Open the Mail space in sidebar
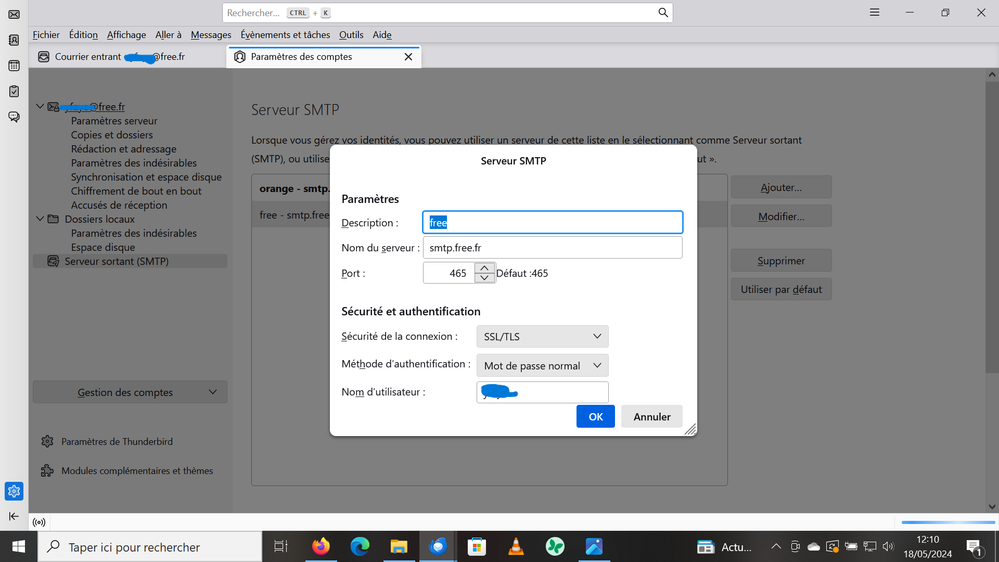The height and width of the screenshot is (562, 999). coord(14,15)
